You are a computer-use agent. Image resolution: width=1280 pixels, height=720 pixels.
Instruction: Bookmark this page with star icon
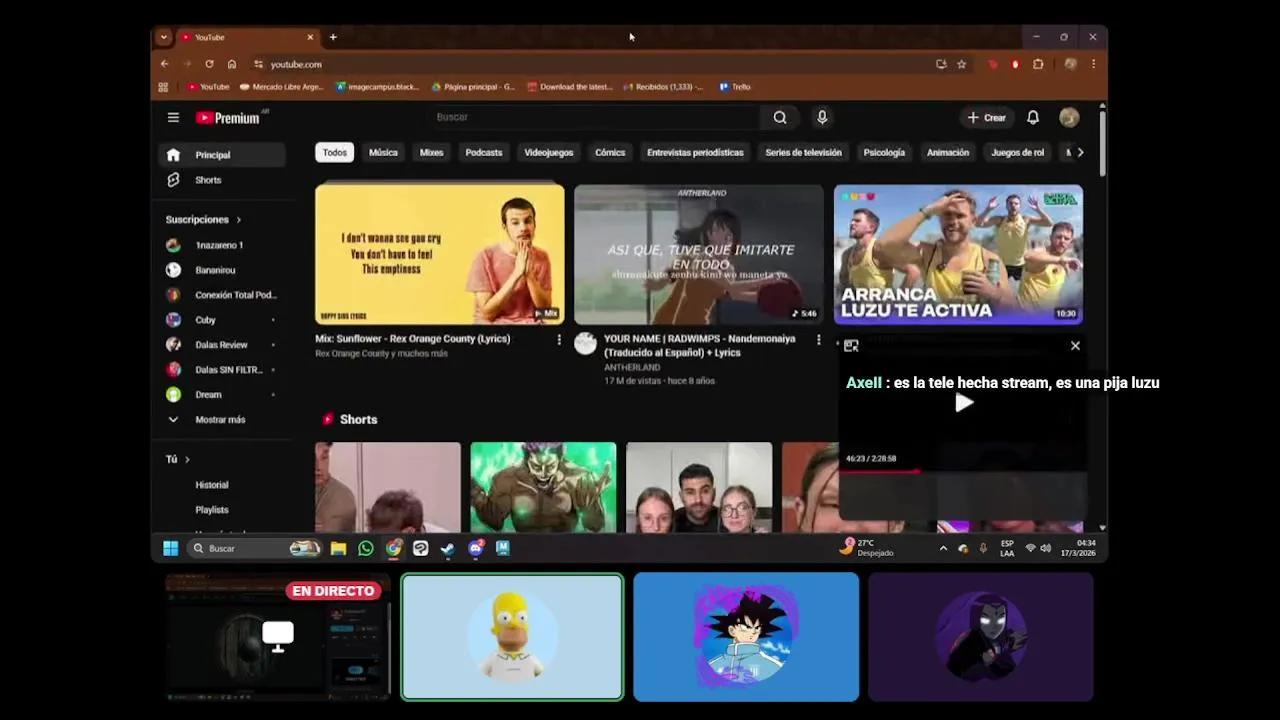click(x=962, y=64)
